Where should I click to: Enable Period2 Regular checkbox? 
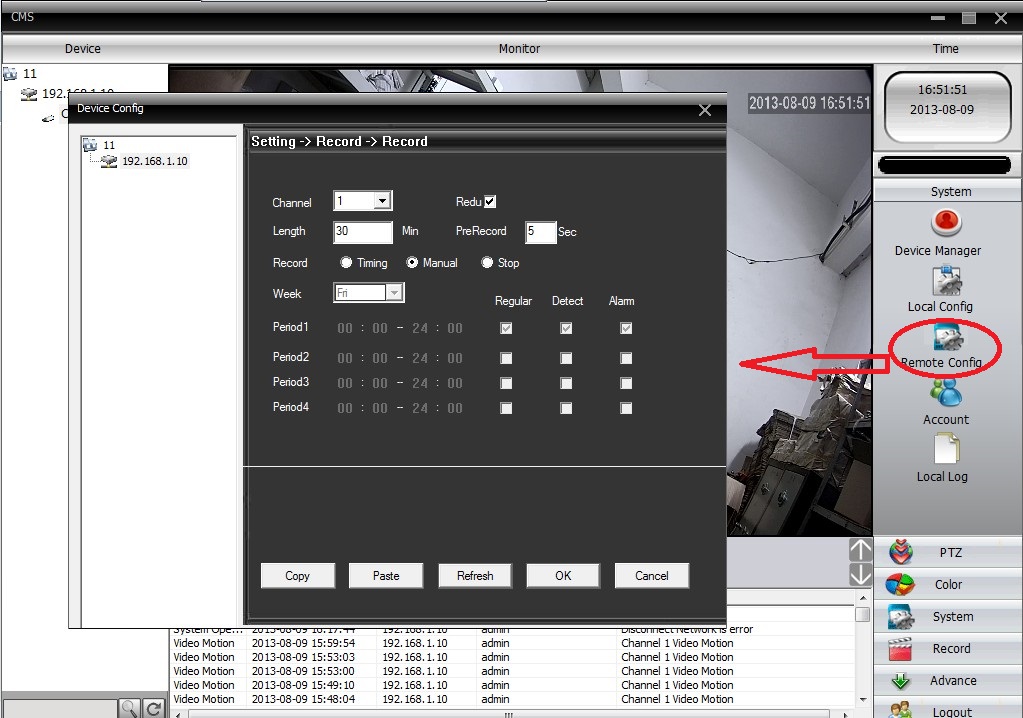tap(506, 358)
